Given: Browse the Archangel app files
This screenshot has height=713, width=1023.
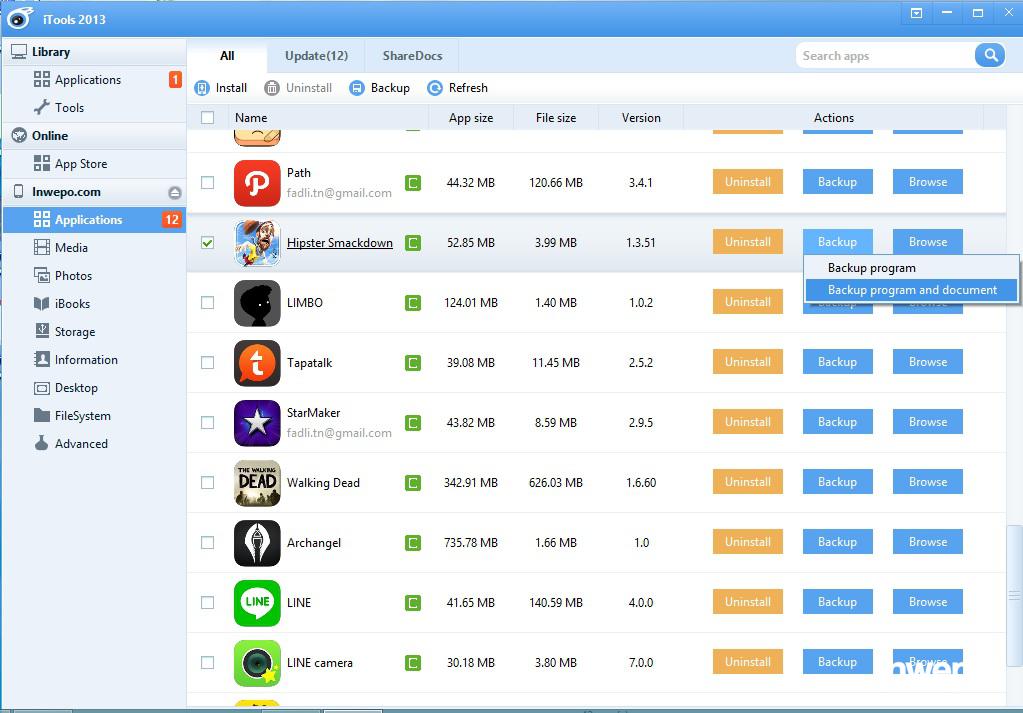Looking at the screenshot, I should [x=928, y=542].
